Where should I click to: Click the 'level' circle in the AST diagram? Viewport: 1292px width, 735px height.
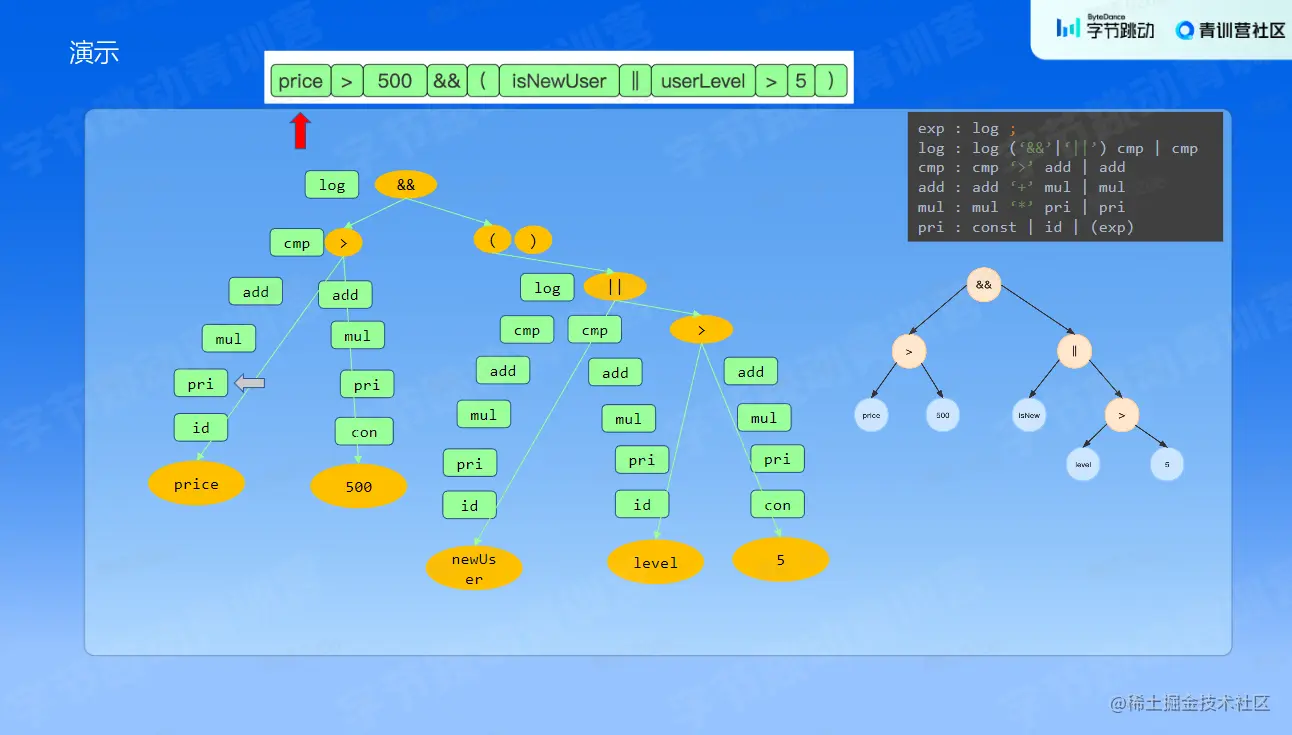pyautogui.click(x=1083, y=464)
